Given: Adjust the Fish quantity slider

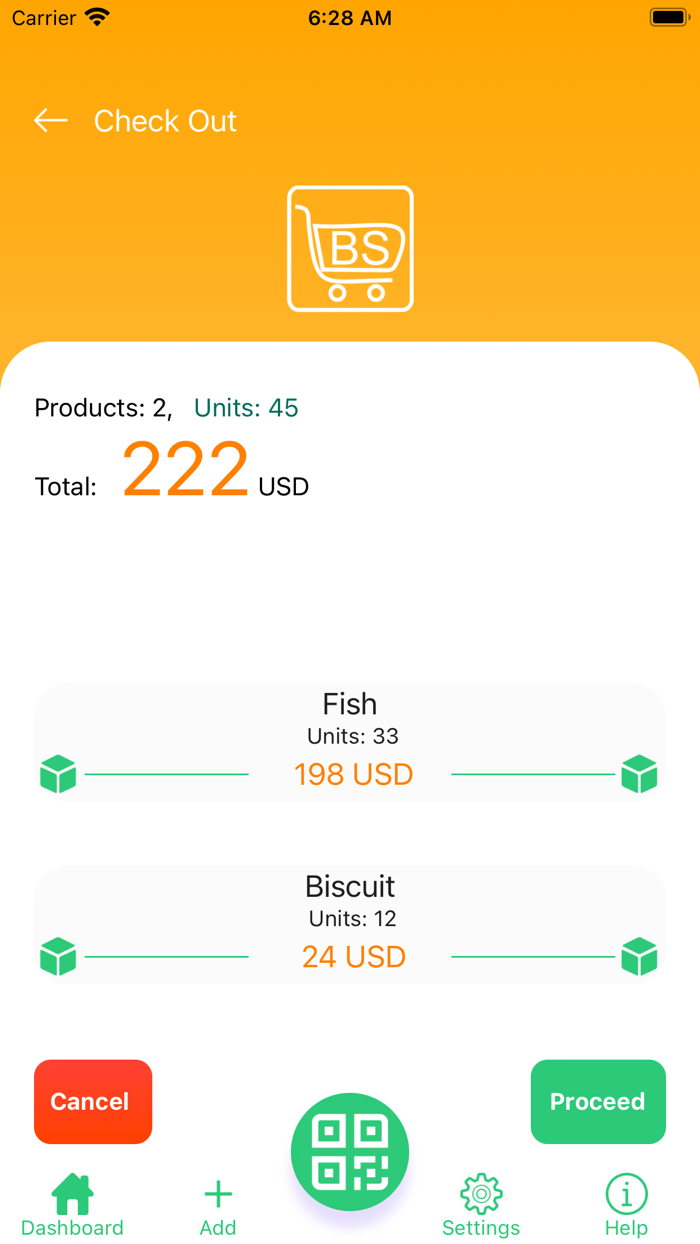Looking at the screenshot, I should [167, 773].
